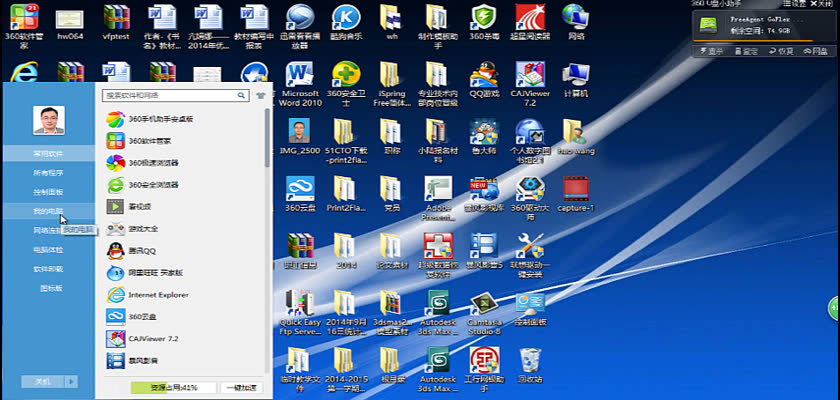Select the Quick Easy Ftp Server desktop icon
This screenshot has width=840, height=400.
pos(300,313)
